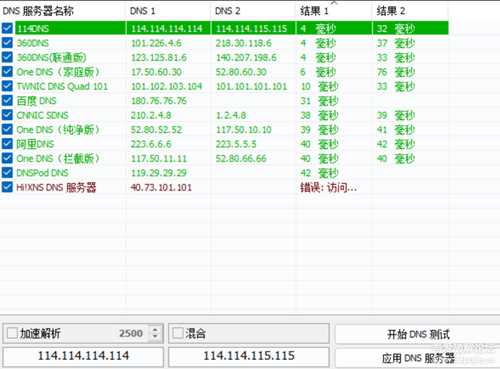This screenshot has height=369, width=500.
Task: Click the 218.30.118.6 address cell
Action: click(x=244, y=43)
